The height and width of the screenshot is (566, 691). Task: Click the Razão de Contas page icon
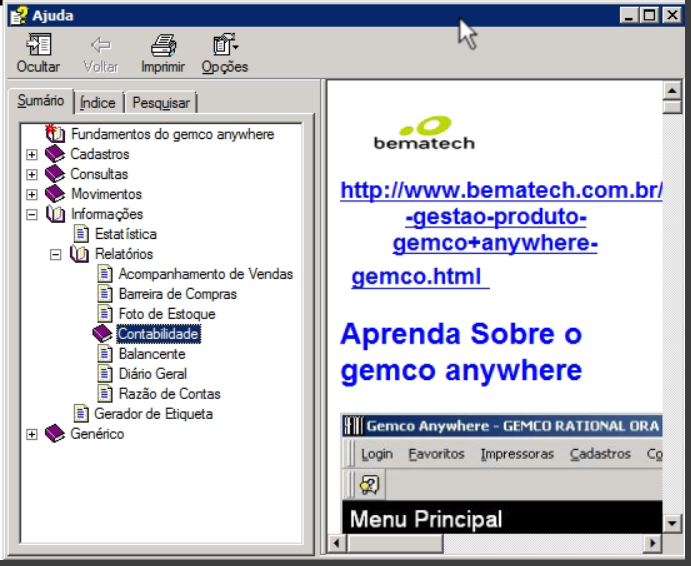pyautogui.click(x=104, y=394)
